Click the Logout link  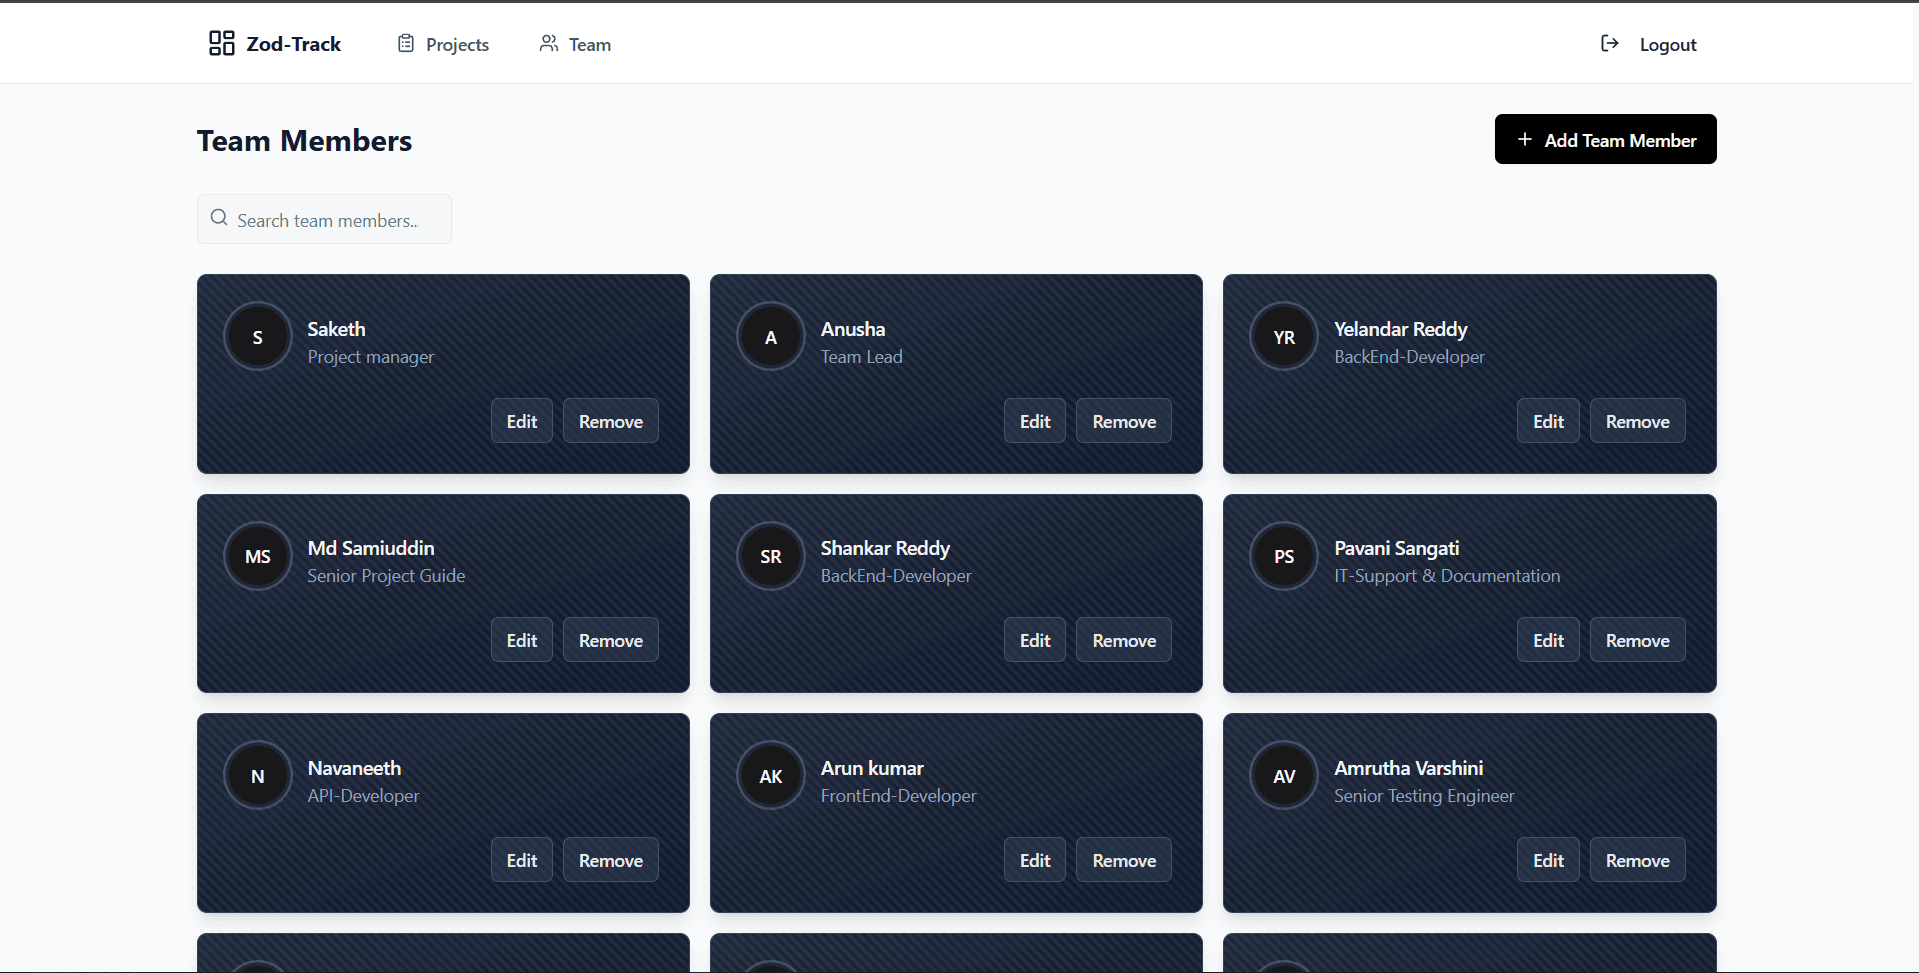tap(1649, 44)
